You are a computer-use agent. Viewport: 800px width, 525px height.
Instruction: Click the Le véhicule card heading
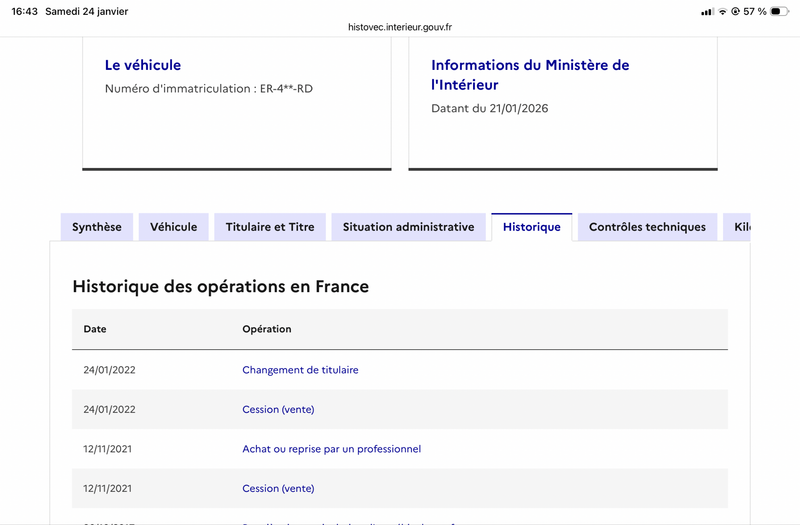(x=143, y=65)
